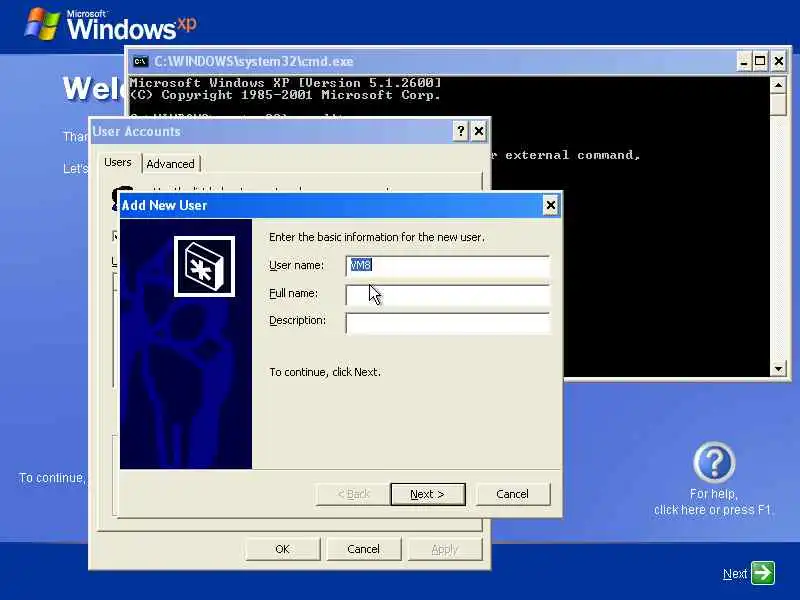Click Next > in Add New User dialog
Image resolution: width=800 pixels, height=600 pixels.
428,494
